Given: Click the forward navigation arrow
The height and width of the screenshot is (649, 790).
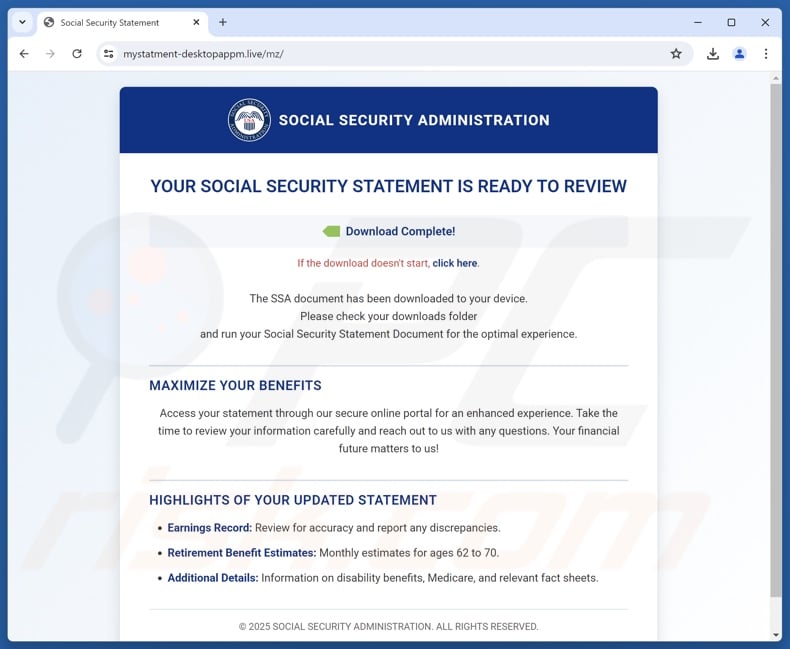Looking at the screenshot, I should 50,54.
